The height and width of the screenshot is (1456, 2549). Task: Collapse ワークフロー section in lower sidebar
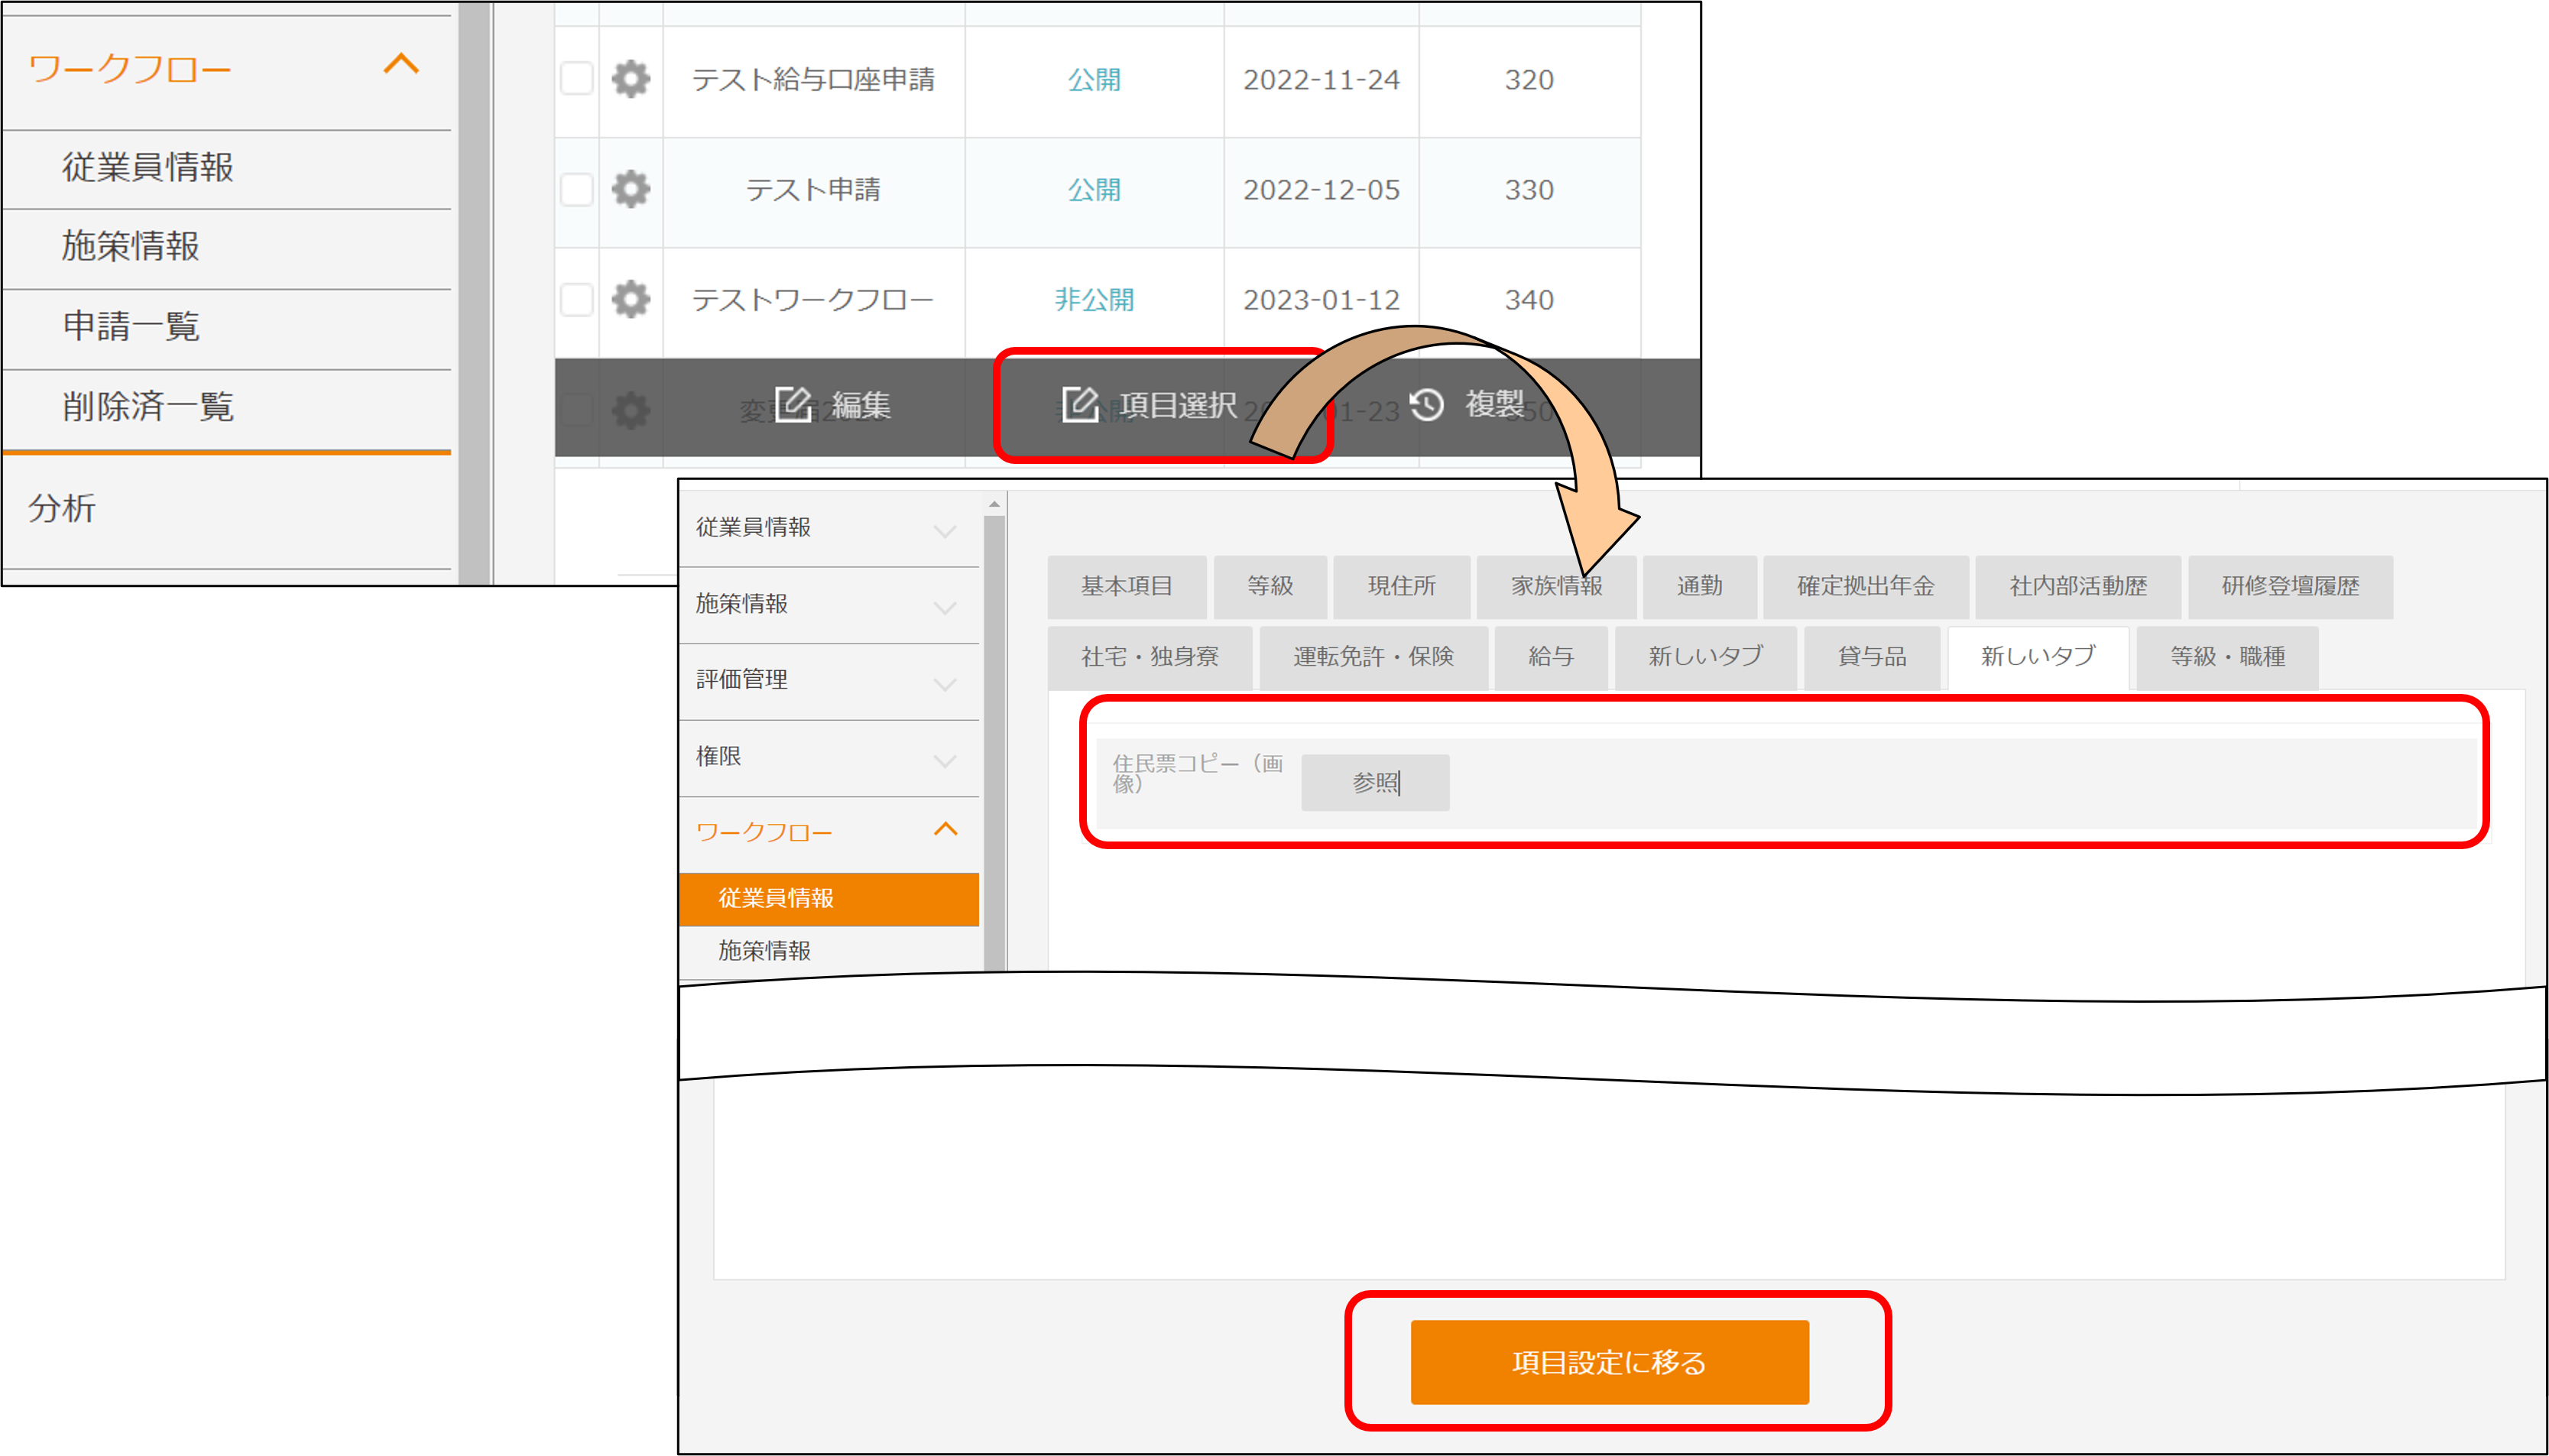coord(944,830)
